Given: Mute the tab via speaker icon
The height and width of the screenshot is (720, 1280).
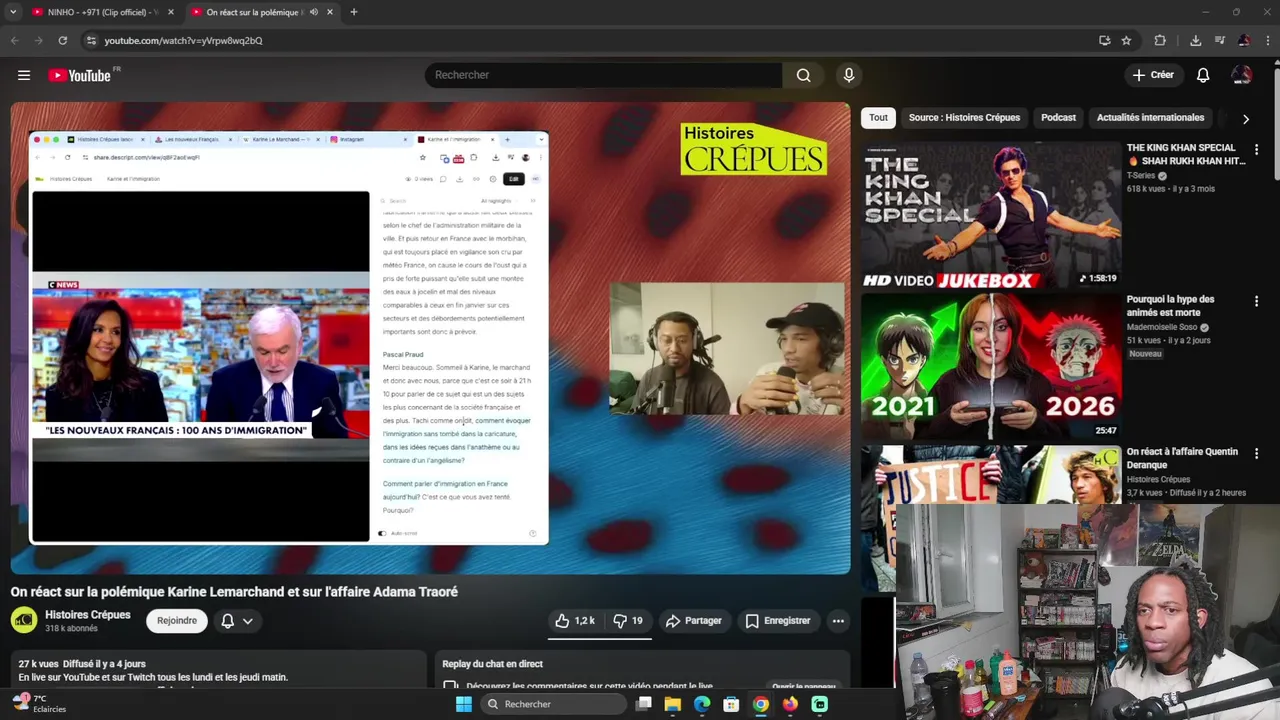Looking at the screenshot, I should pos(313,12).
